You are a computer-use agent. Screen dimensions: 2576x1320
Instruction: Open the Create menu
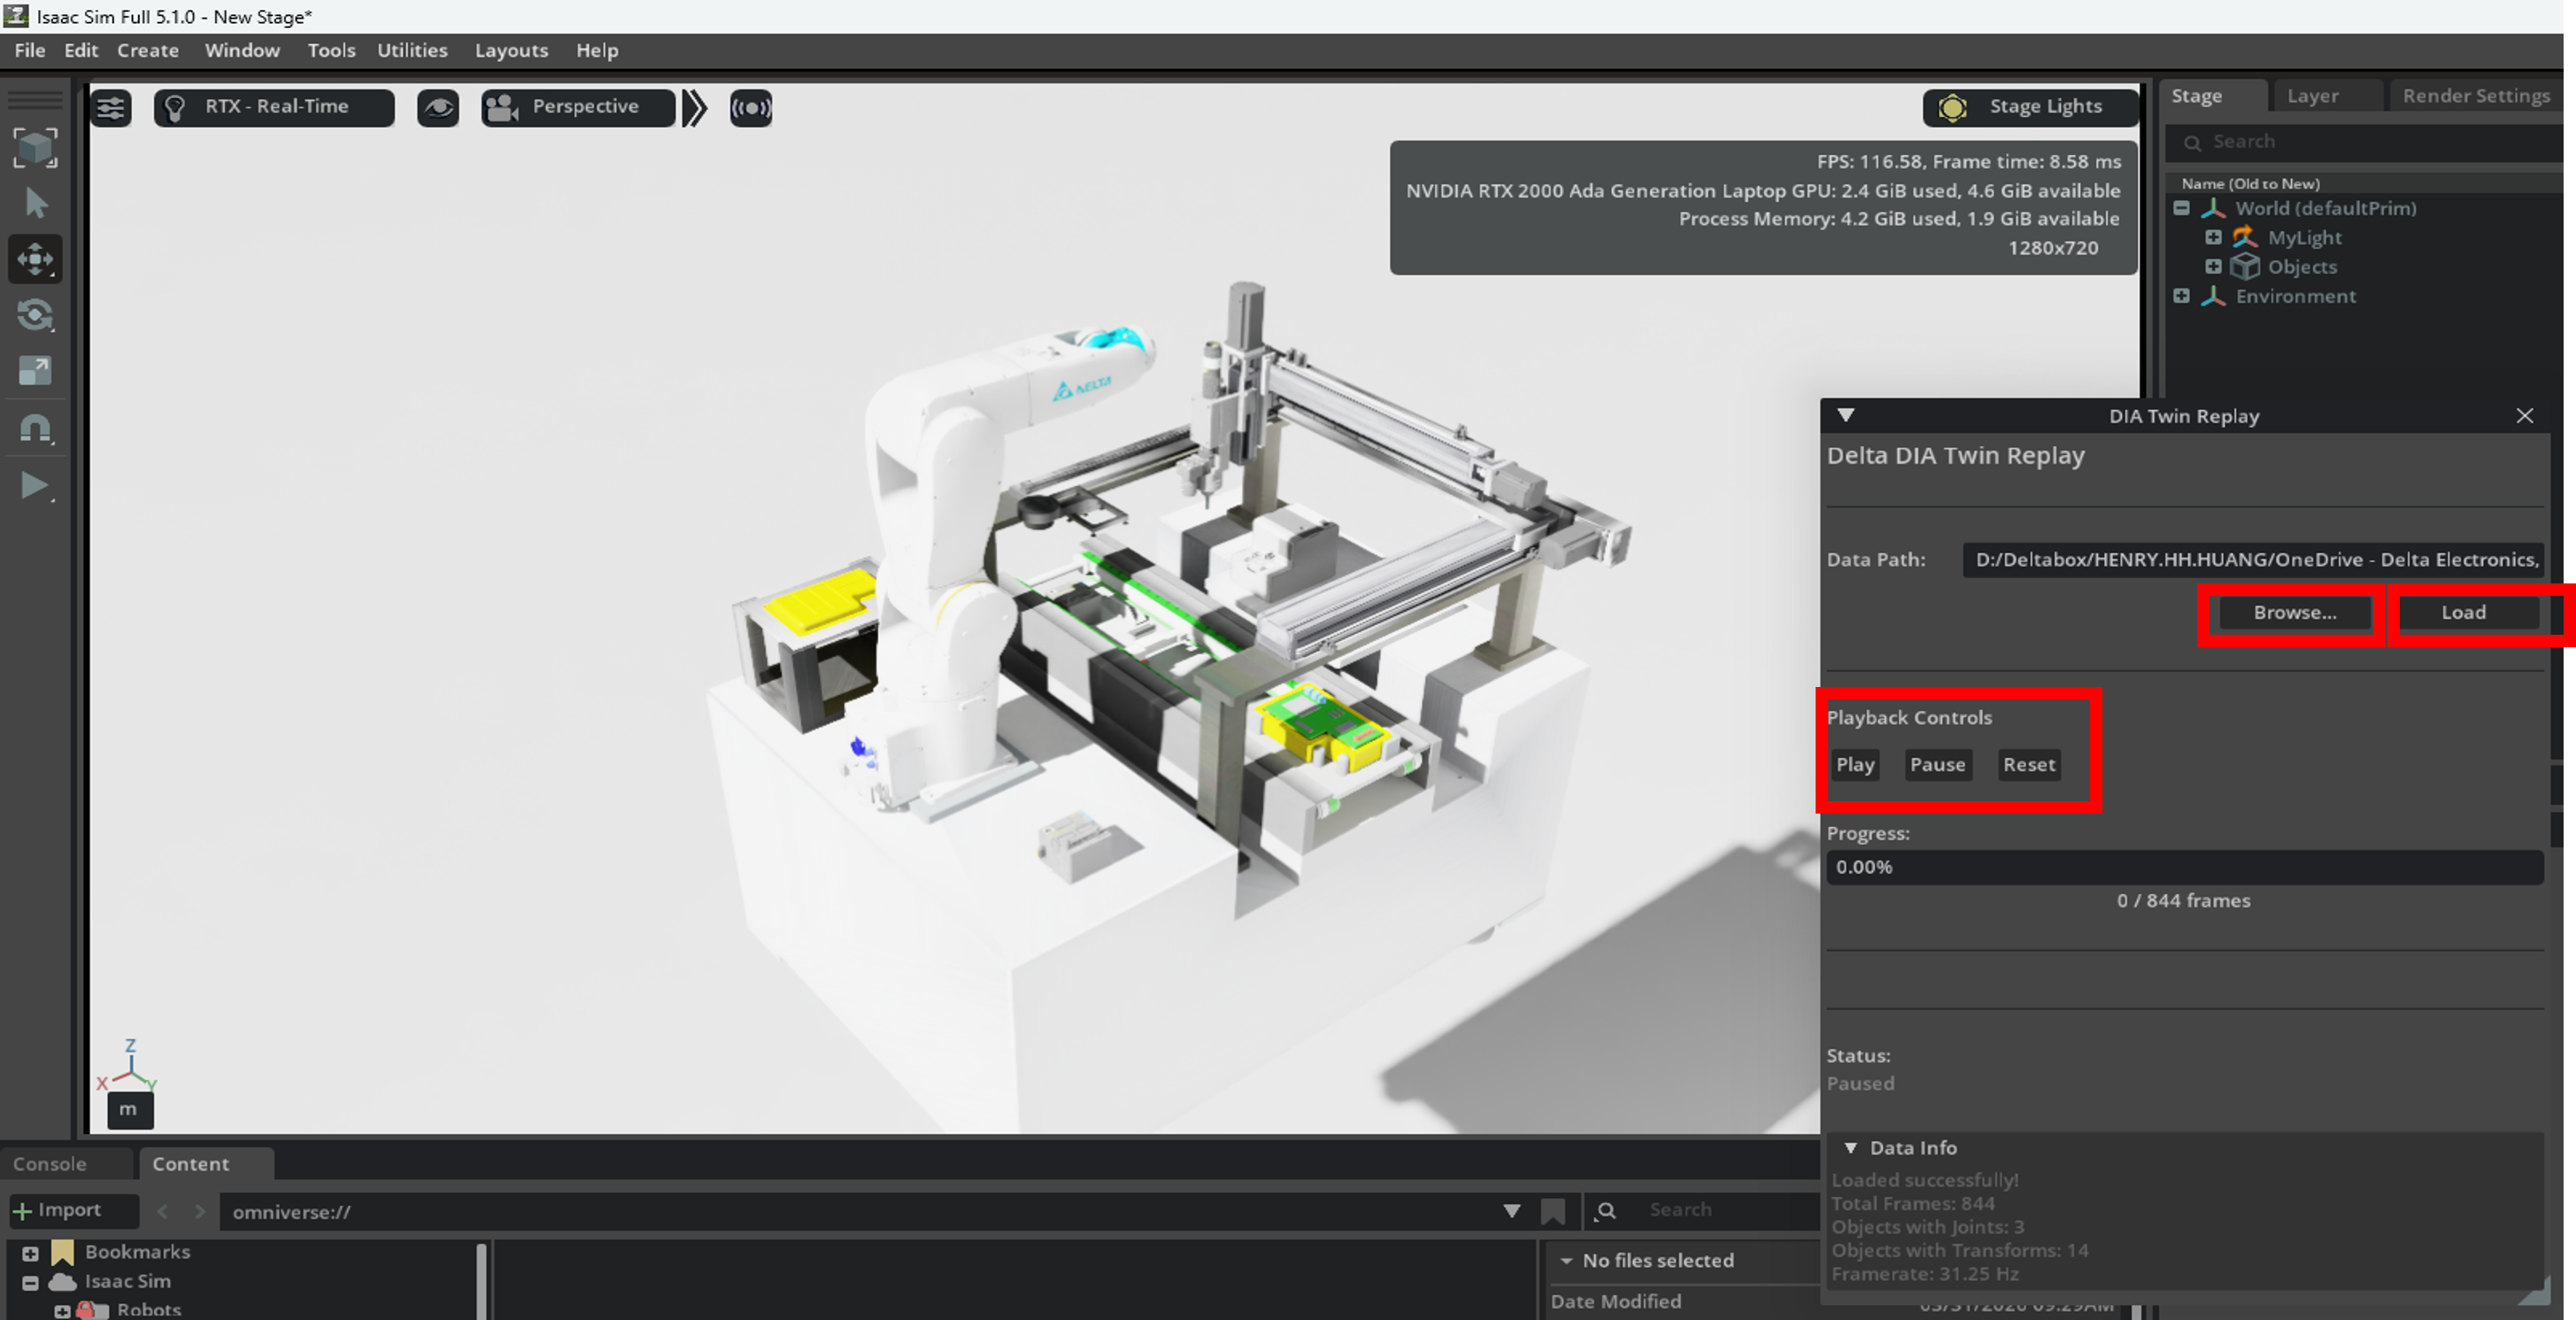[x=148, y=50]
